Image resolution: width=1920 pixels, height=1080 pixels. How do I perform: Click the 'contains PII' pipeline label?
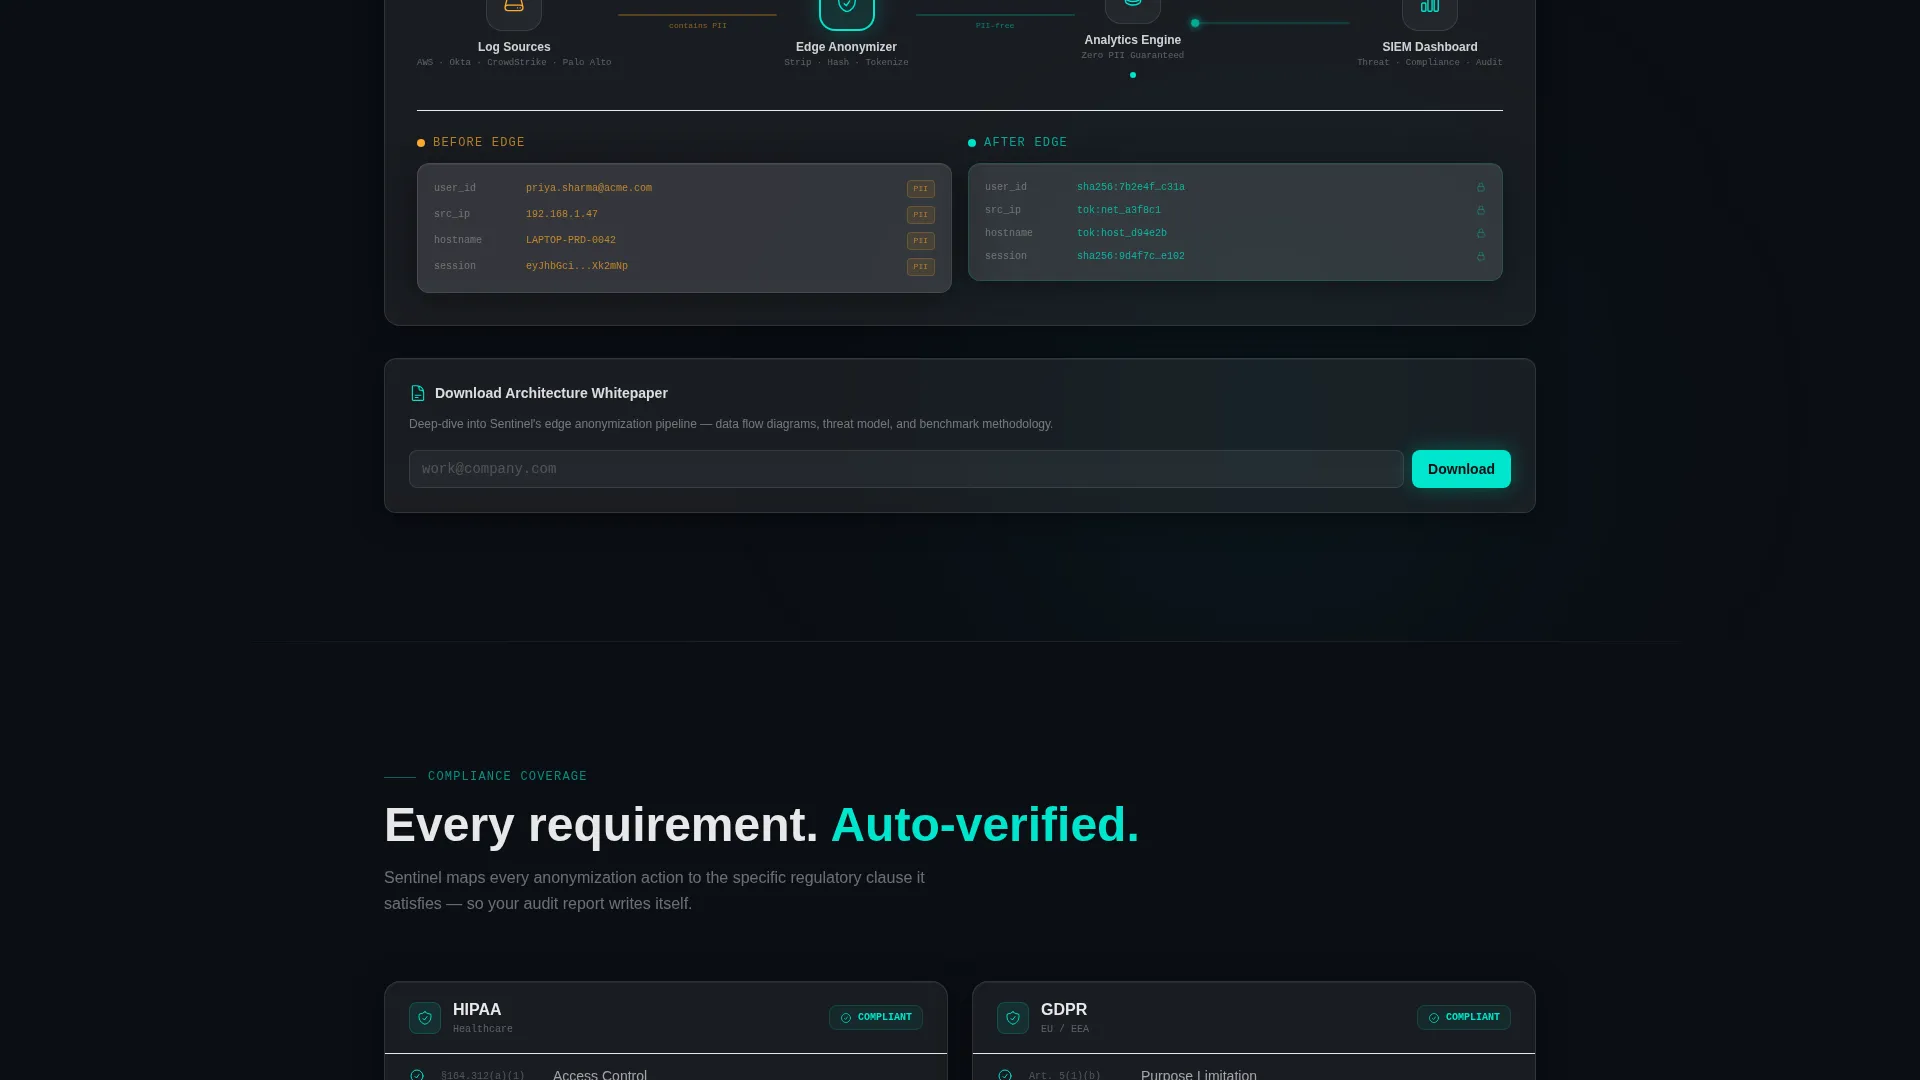tap(698, 26)
